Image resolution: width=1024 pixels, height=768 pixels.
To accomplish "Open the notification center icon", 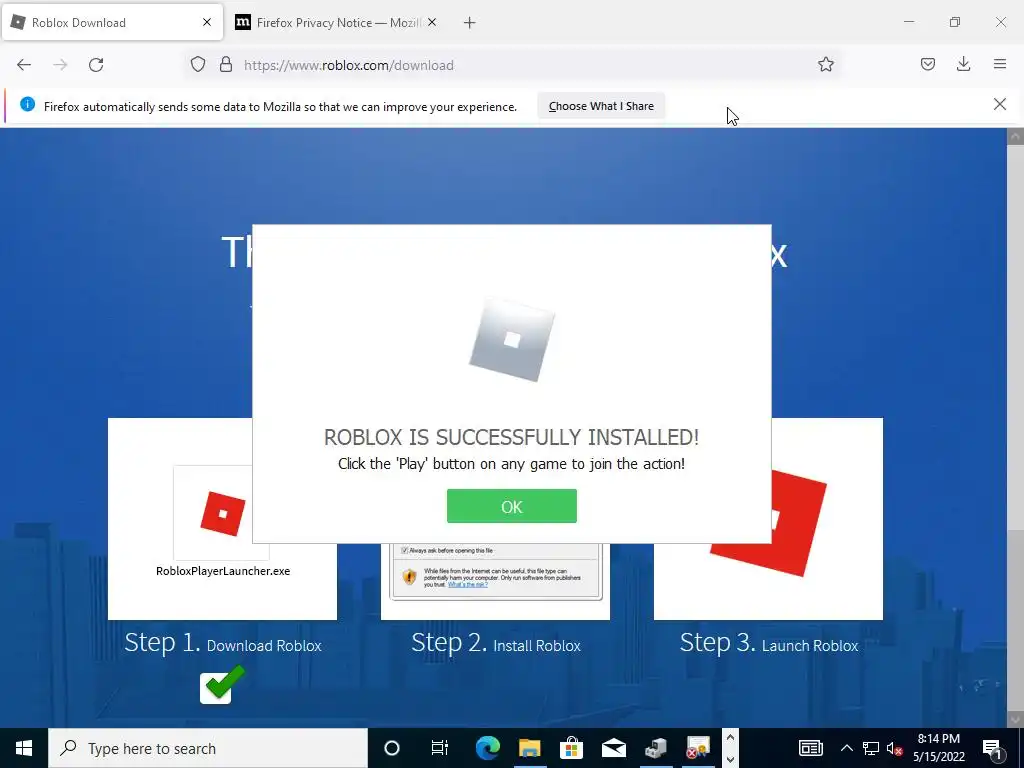I will (x=992, y=748).
